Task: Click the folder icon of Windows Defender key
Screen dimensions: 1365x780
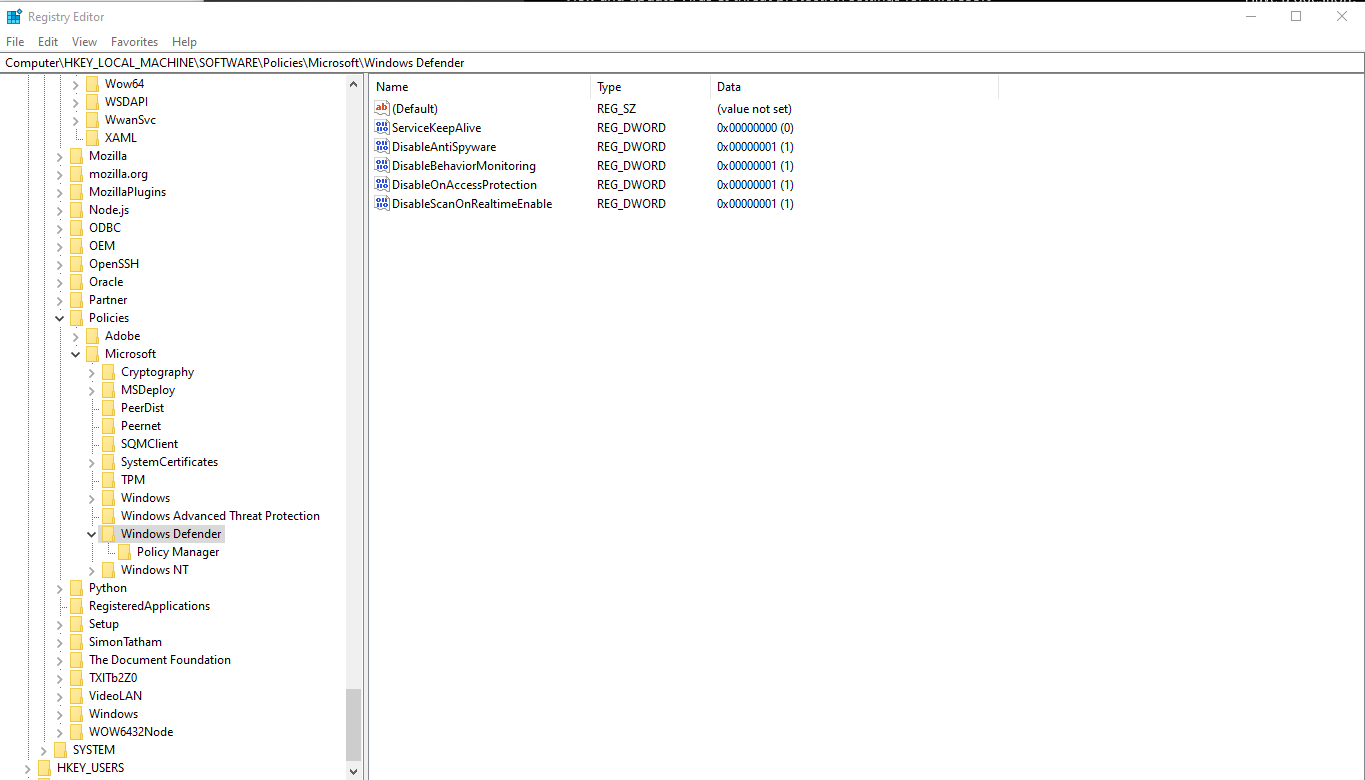Action: [x=108, y=533]
